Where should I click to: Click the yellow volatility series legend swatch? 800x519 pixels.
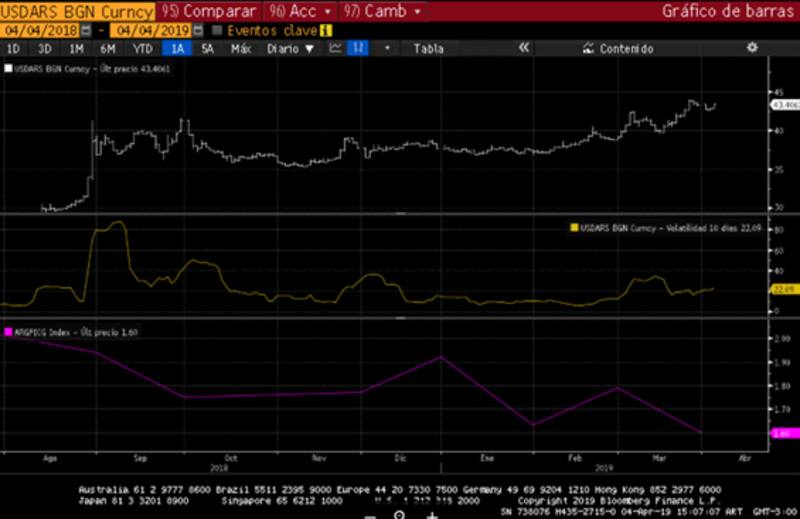pyautogui.click(x=574, y=228)
